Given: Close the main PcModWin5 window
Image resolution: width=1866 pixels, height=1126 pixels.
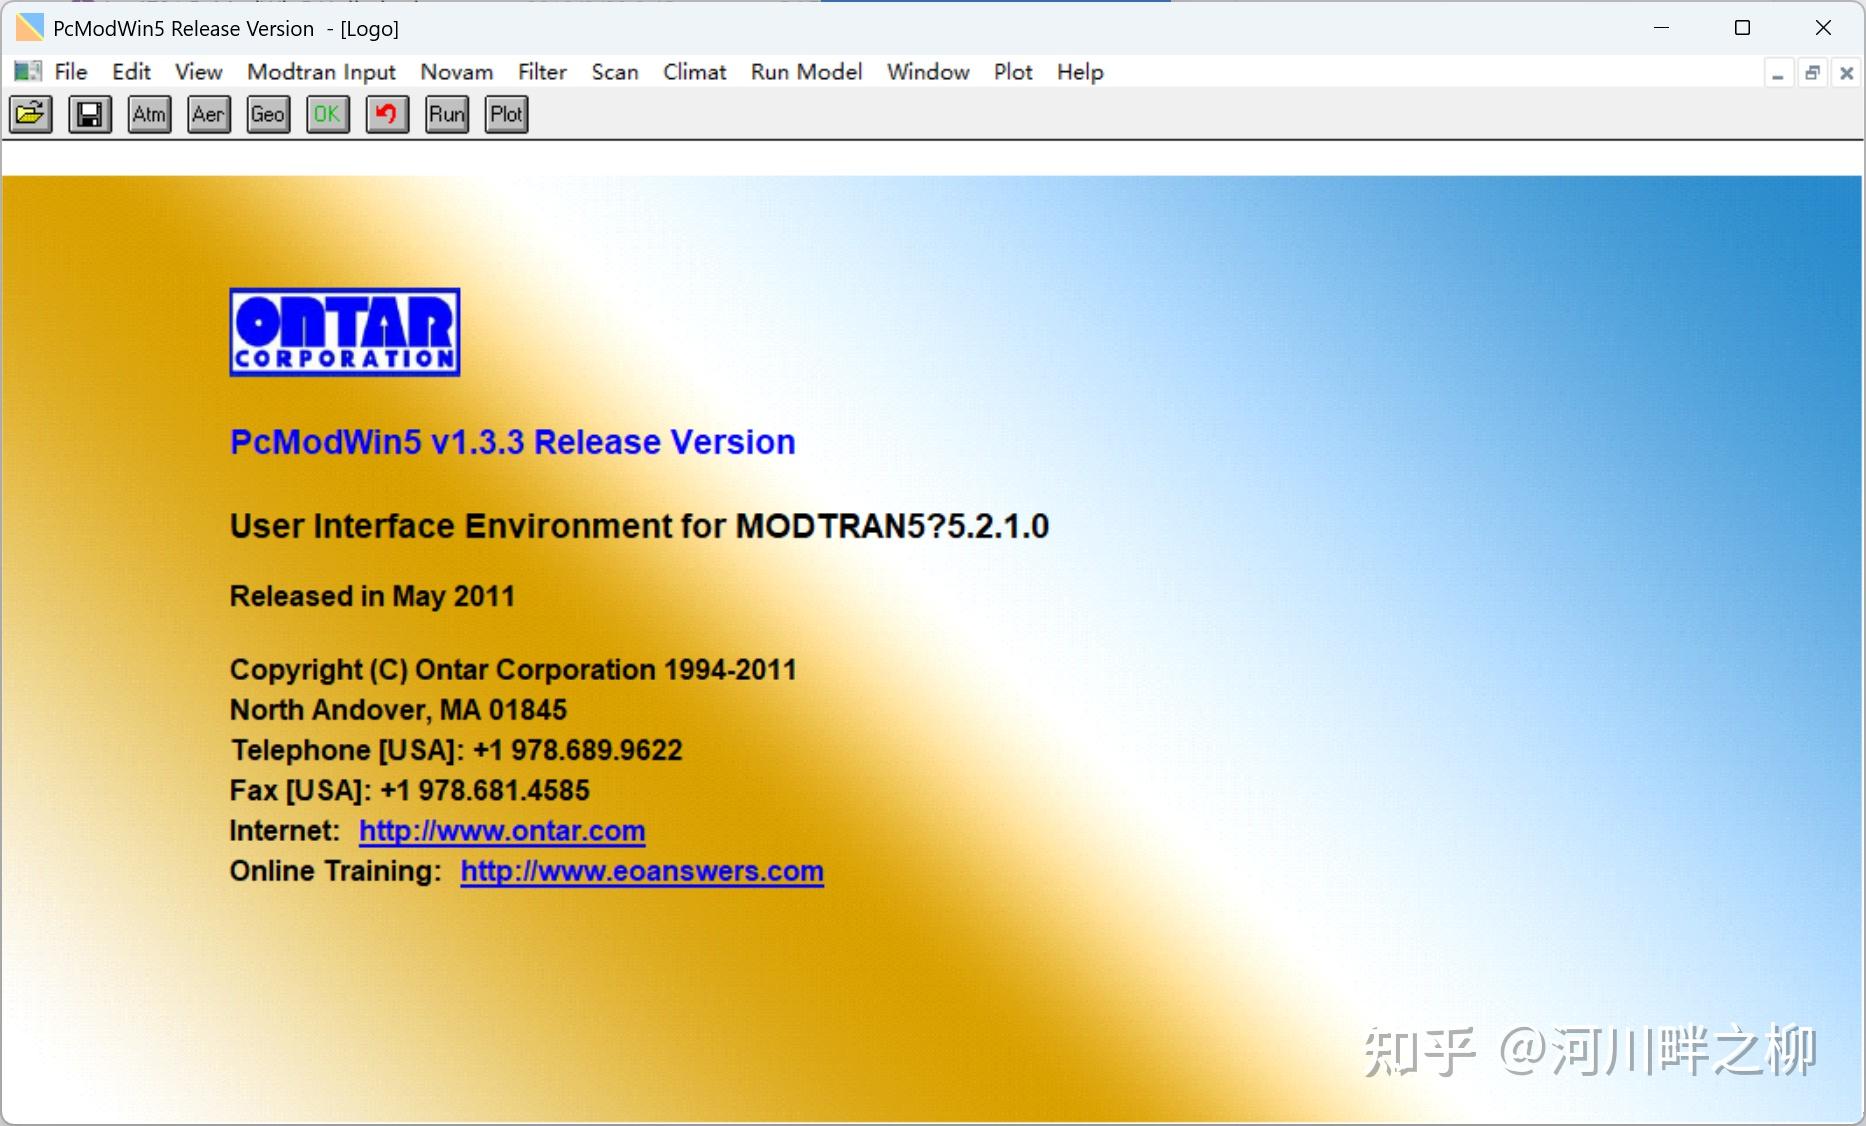Looking at the screenshot, I should click(x=1823, y=28).
